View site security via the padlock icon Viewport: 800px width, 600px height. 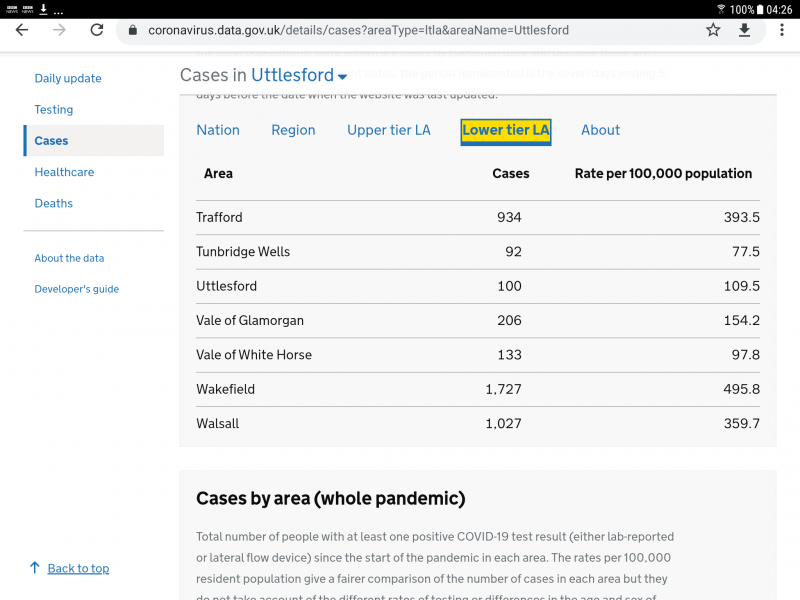pos(132,31)
